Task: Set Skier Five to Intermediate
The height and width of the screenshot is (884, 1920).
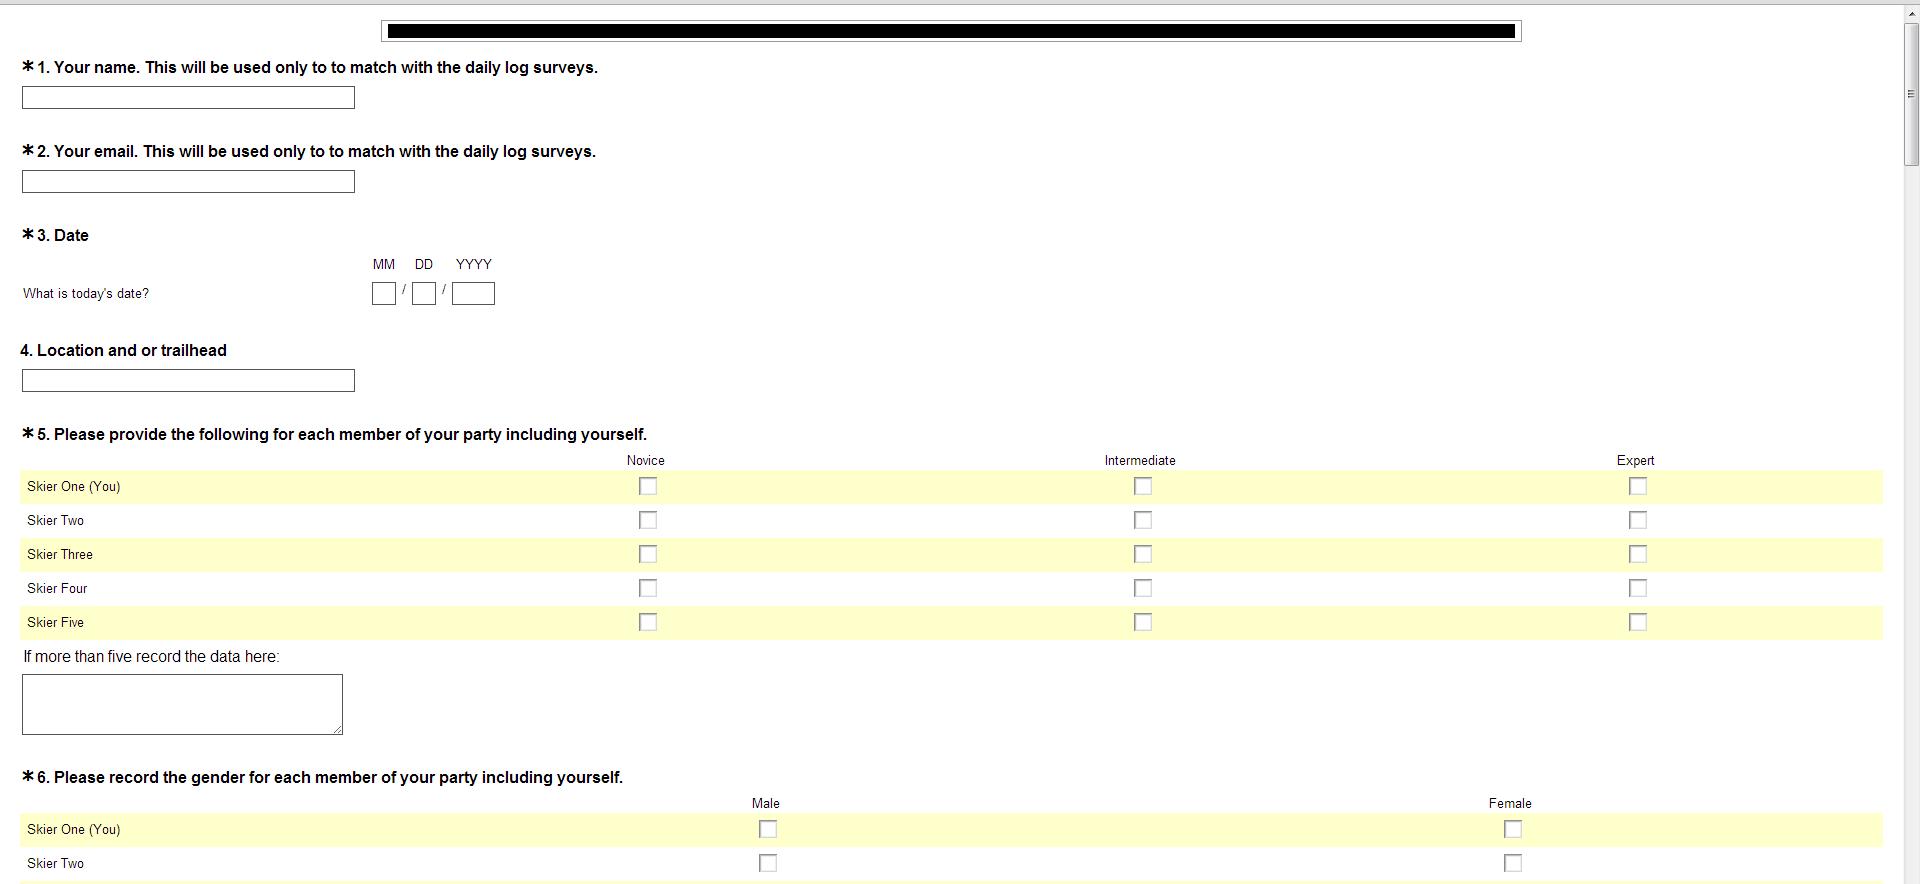Action: point(1143,622)
